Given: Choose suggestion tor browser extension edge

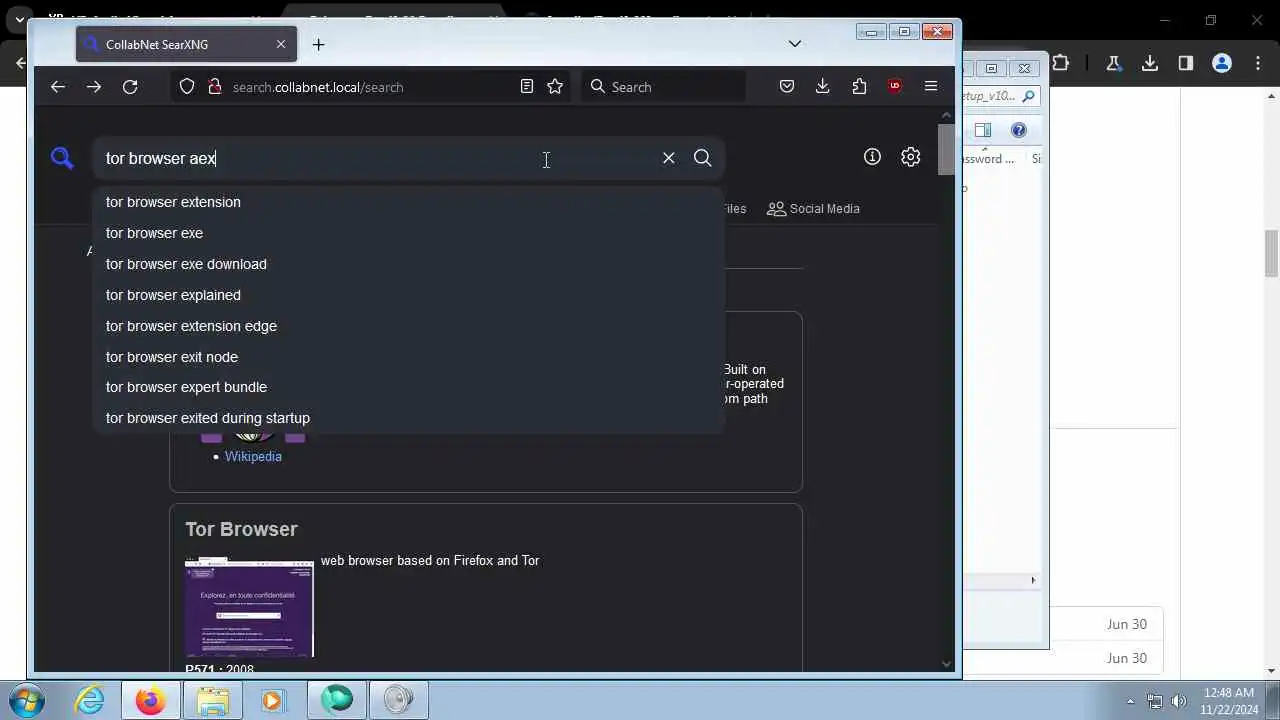Looking at the screenshot, I should 408,326.
